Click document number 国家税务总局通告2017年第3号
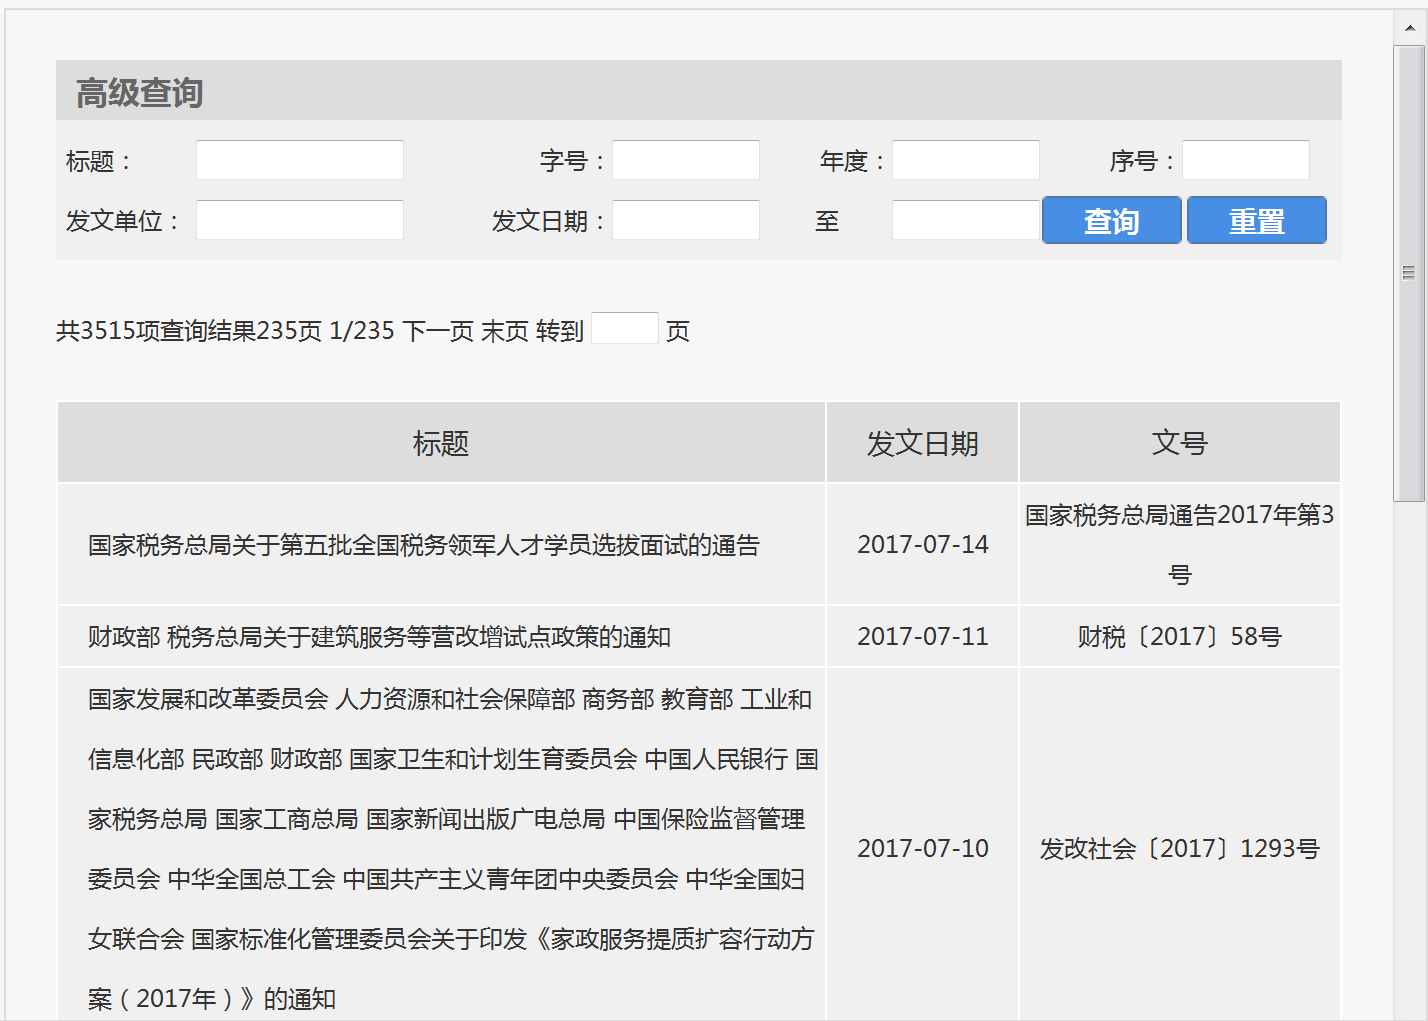This screenshot has width=1428, height=1021. coord(1180,545)
